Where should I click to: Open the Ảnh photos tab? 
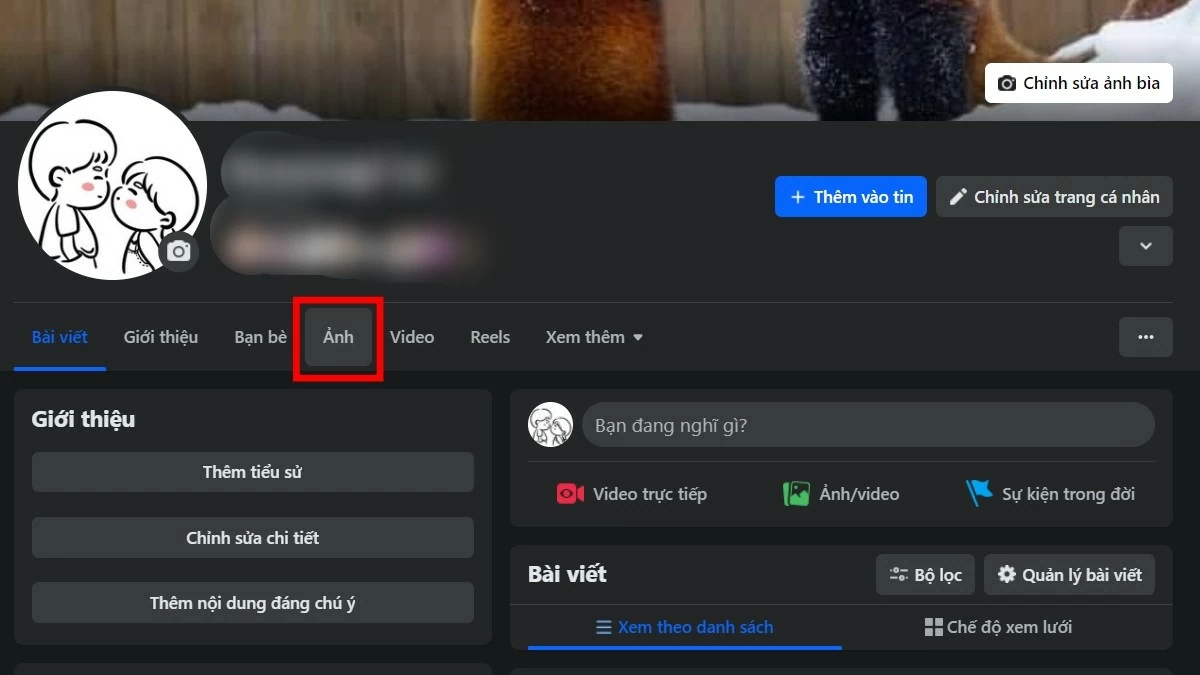coord(337,337)
